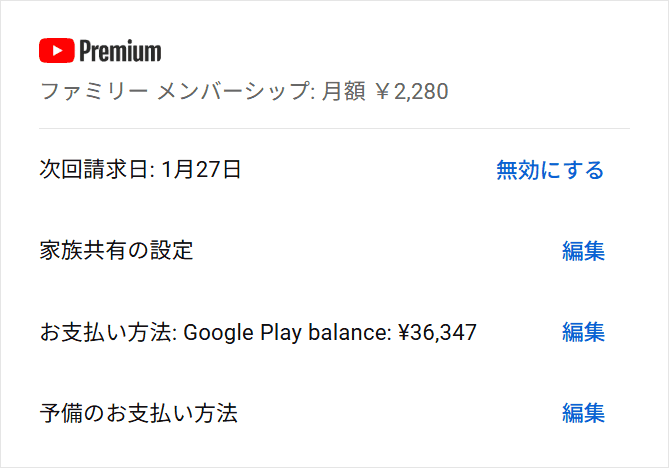Click 無効にする to deactivate the membership
Viewport: 669px width, 468px height.
click(x=550, y=170)
